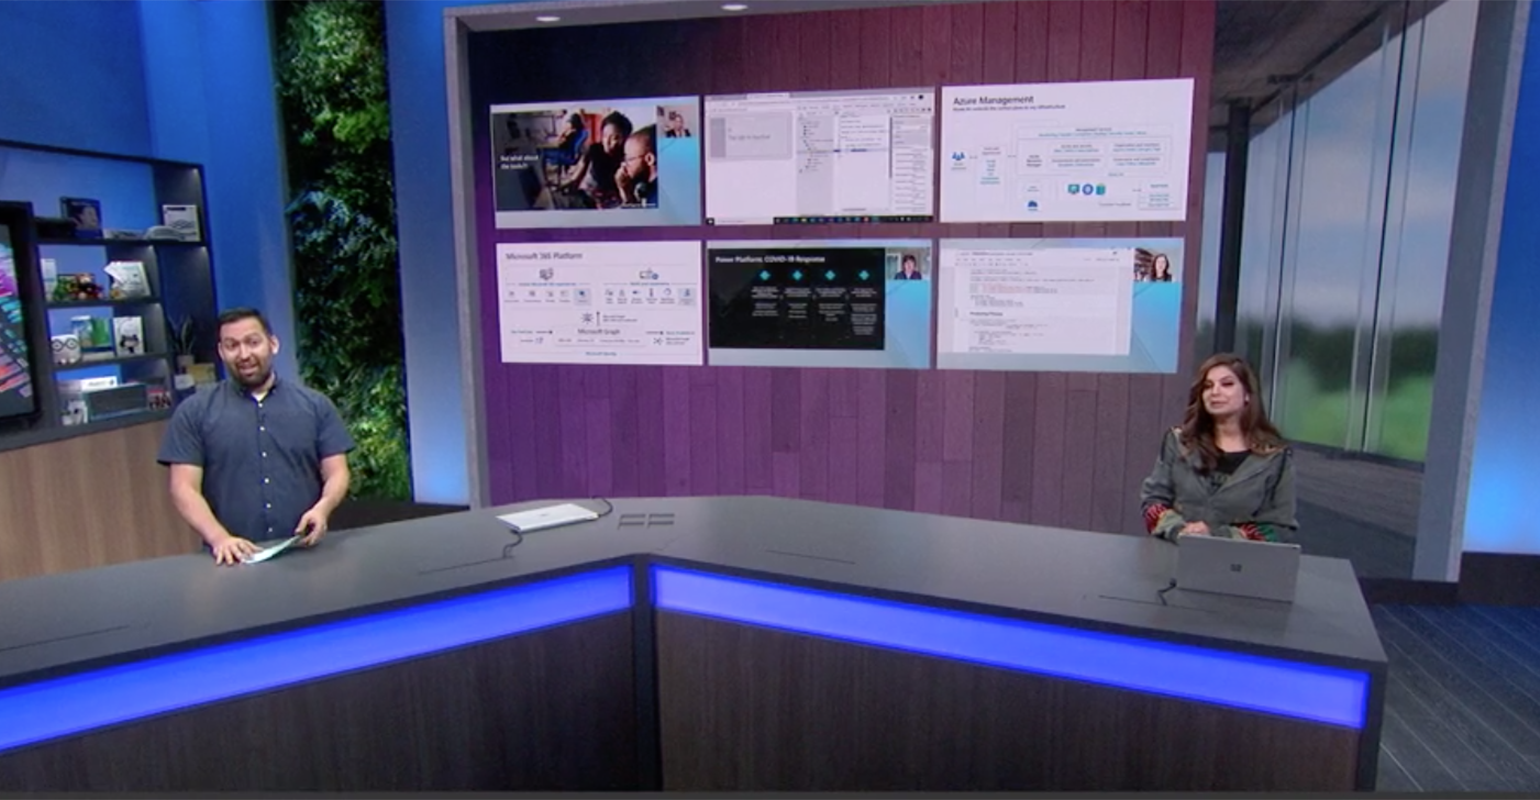Click the 'Power Platform: COVID-19 Response' title
This screenshot has width=1540, height=800.
pos(768,258)
